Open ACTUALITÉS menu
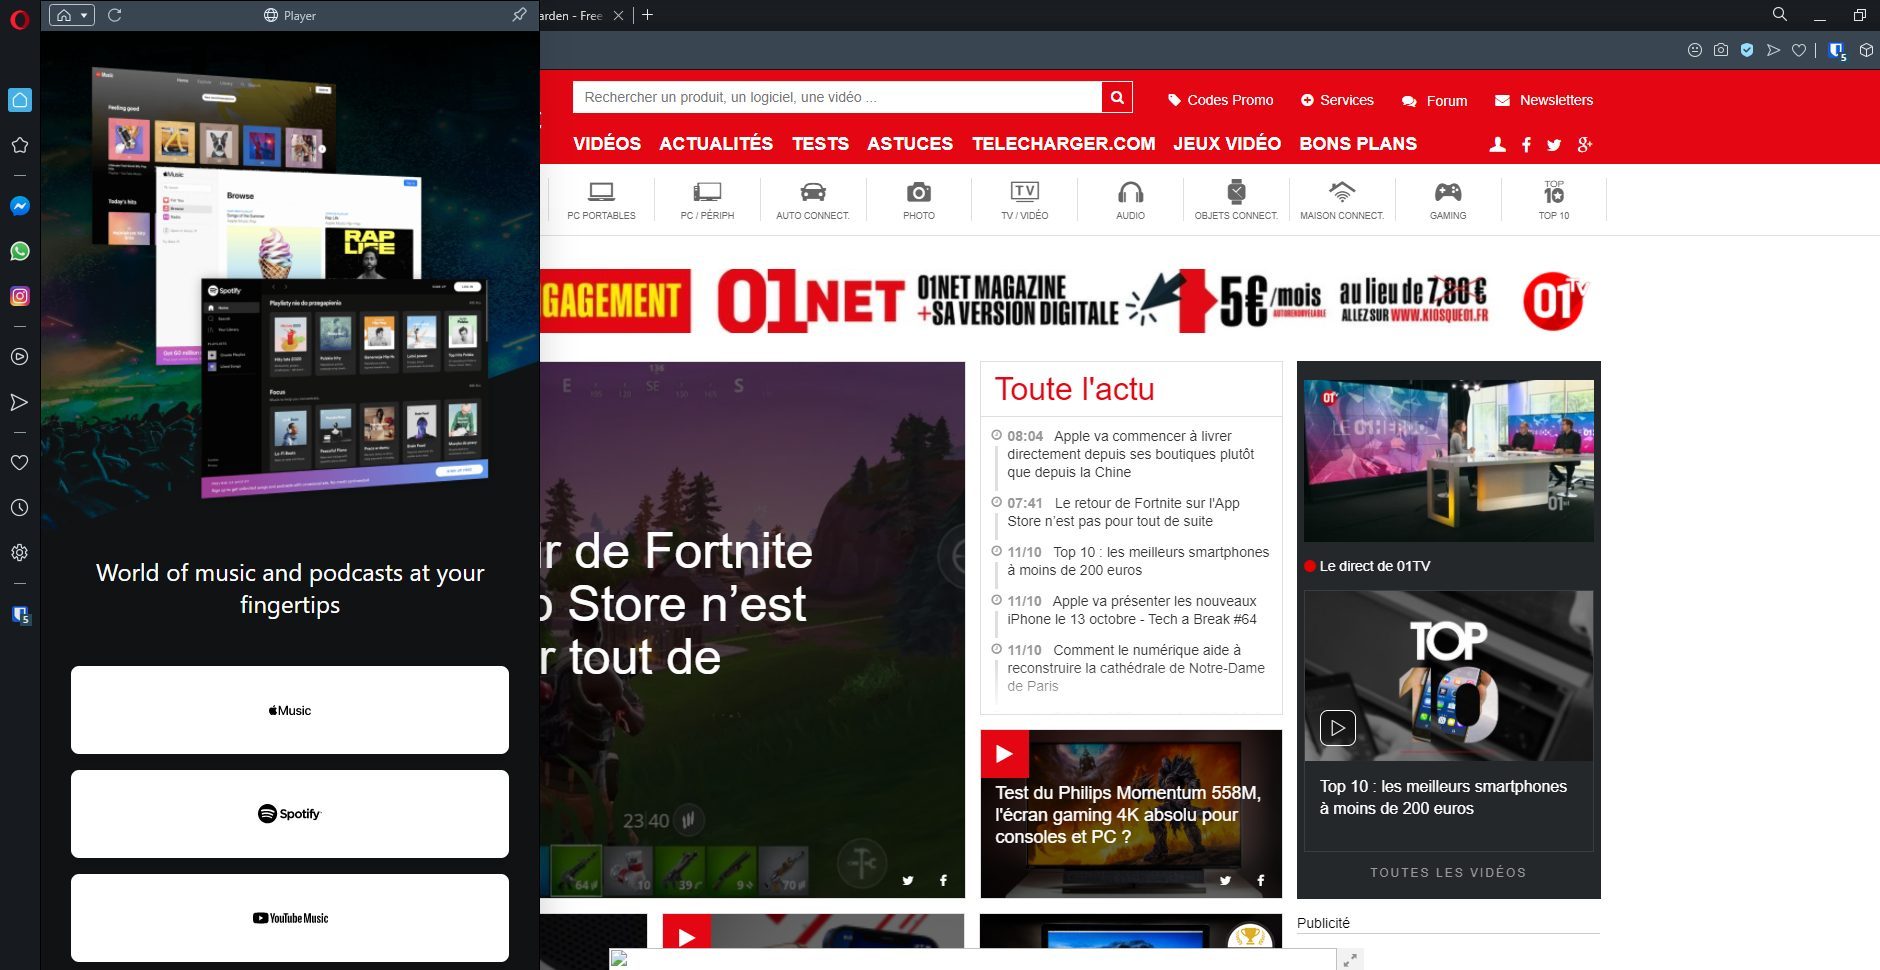The width and height of the screenshot is (1880, 970). click(x=716, y=144)
